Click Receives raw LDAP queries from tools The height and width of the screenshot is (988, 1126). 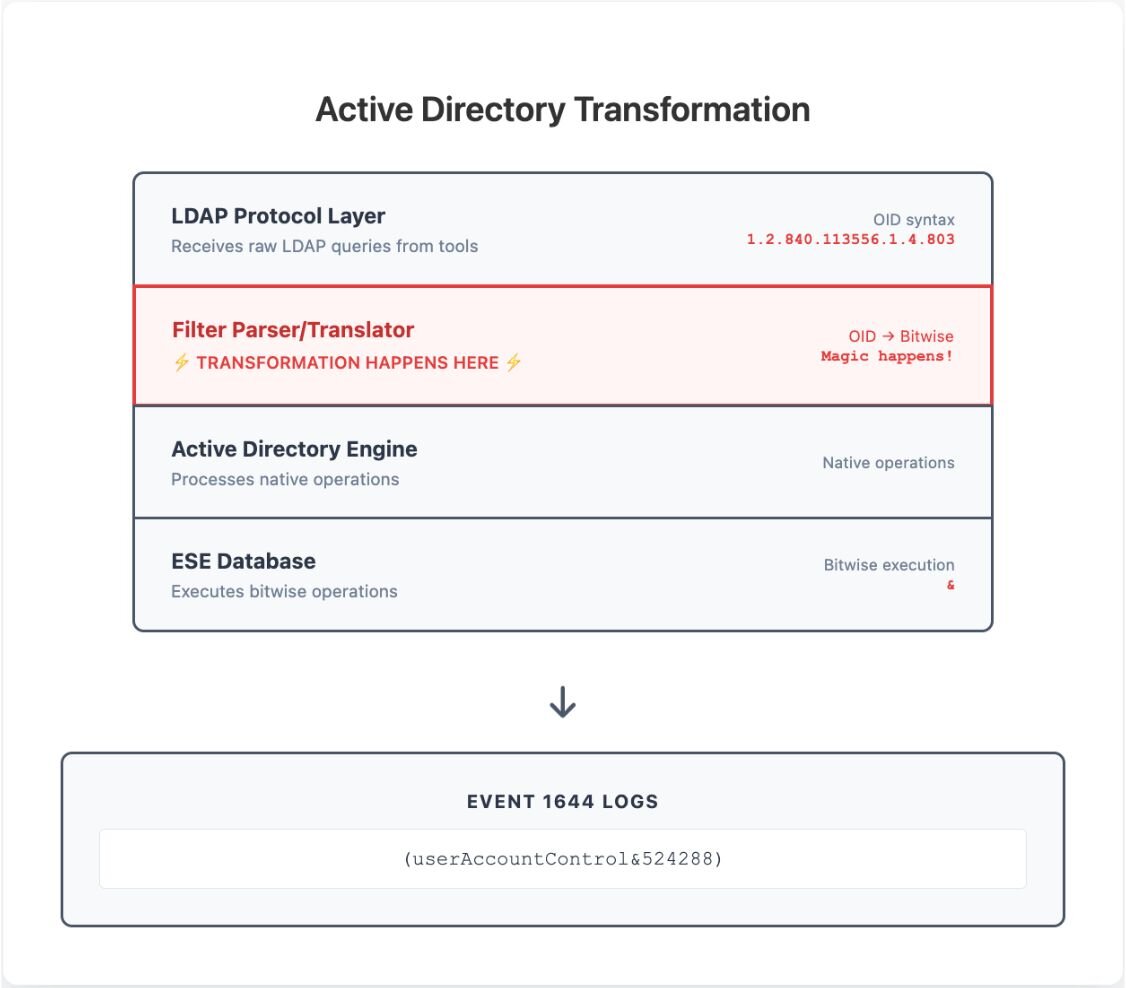click(324, 246)
